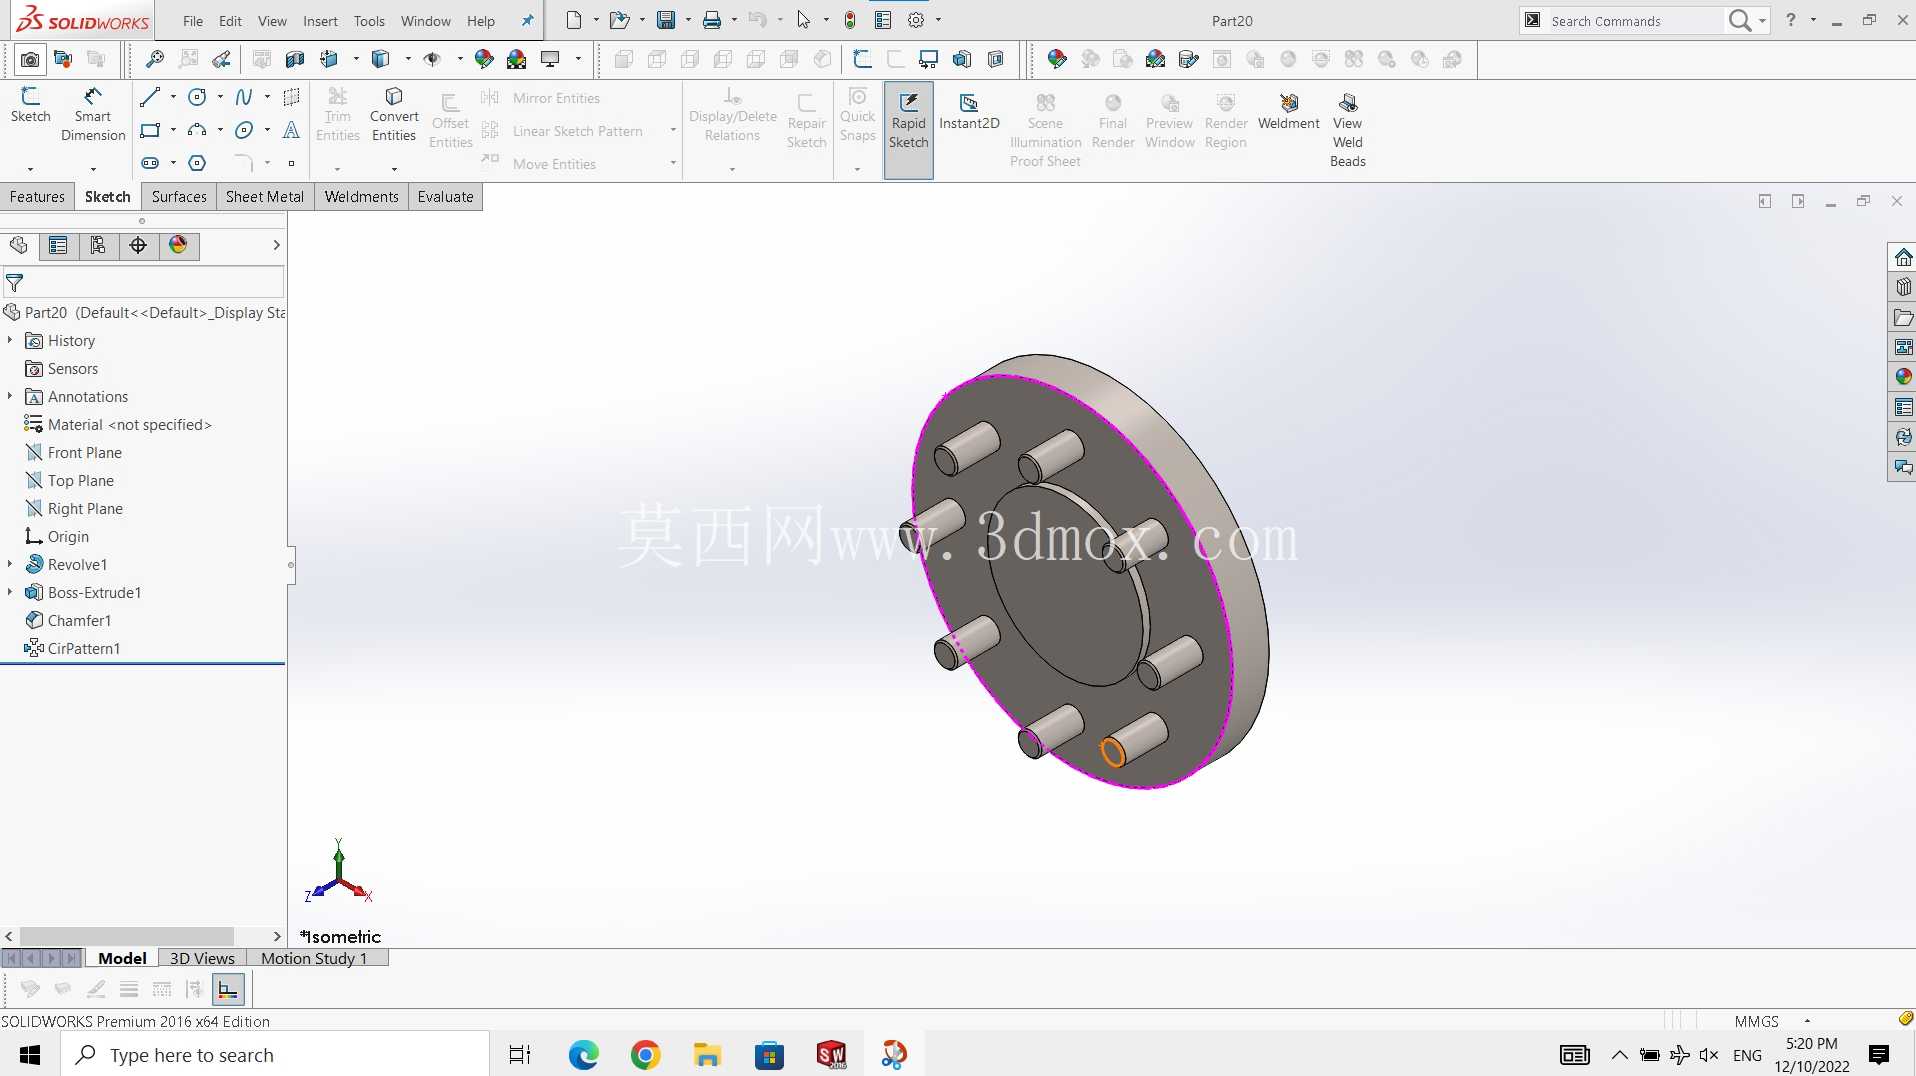Click the Windows Start button

click(30, 1055)
